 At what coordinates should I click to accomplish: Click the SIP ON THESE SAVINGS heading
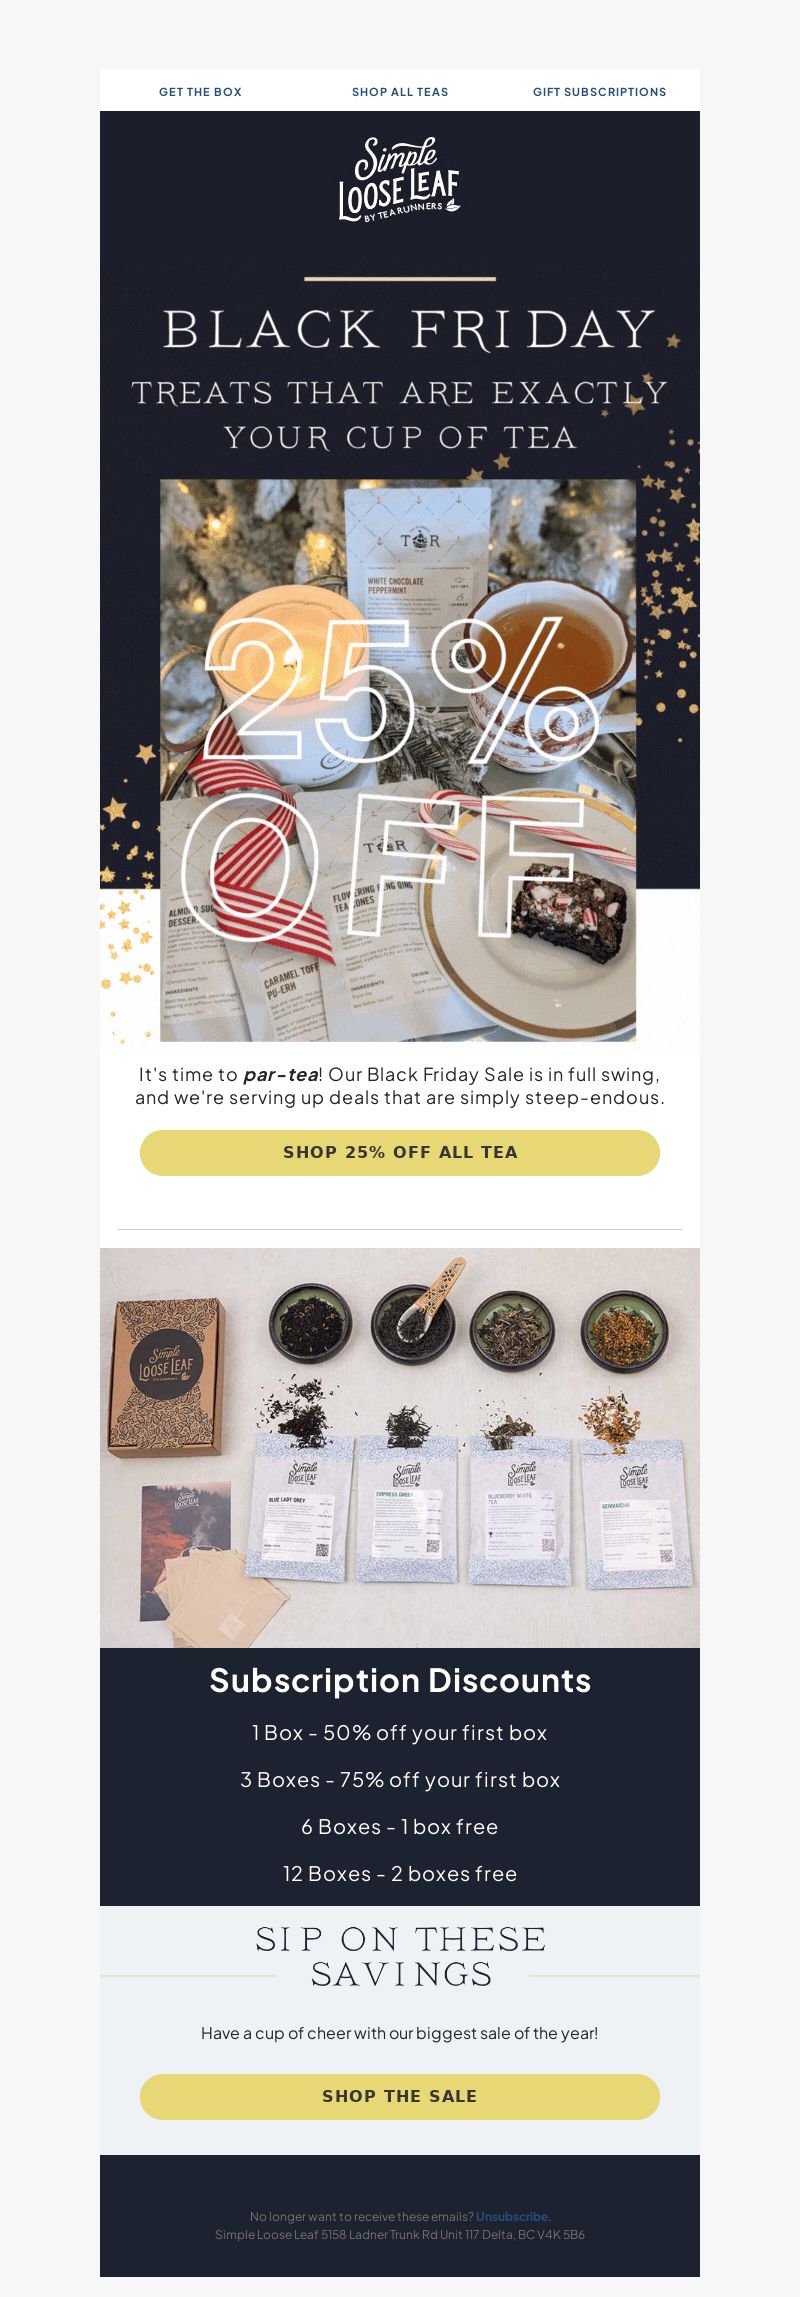coord(400,1956)
